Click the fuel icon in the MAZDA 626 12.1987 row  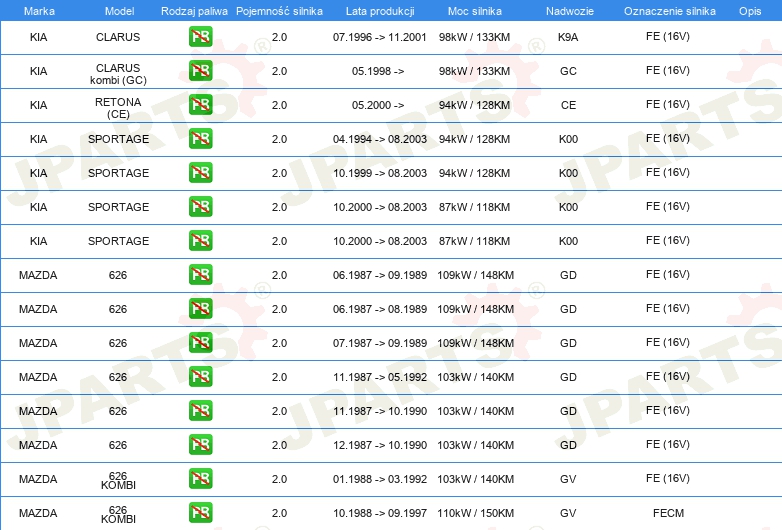[200, 445]
